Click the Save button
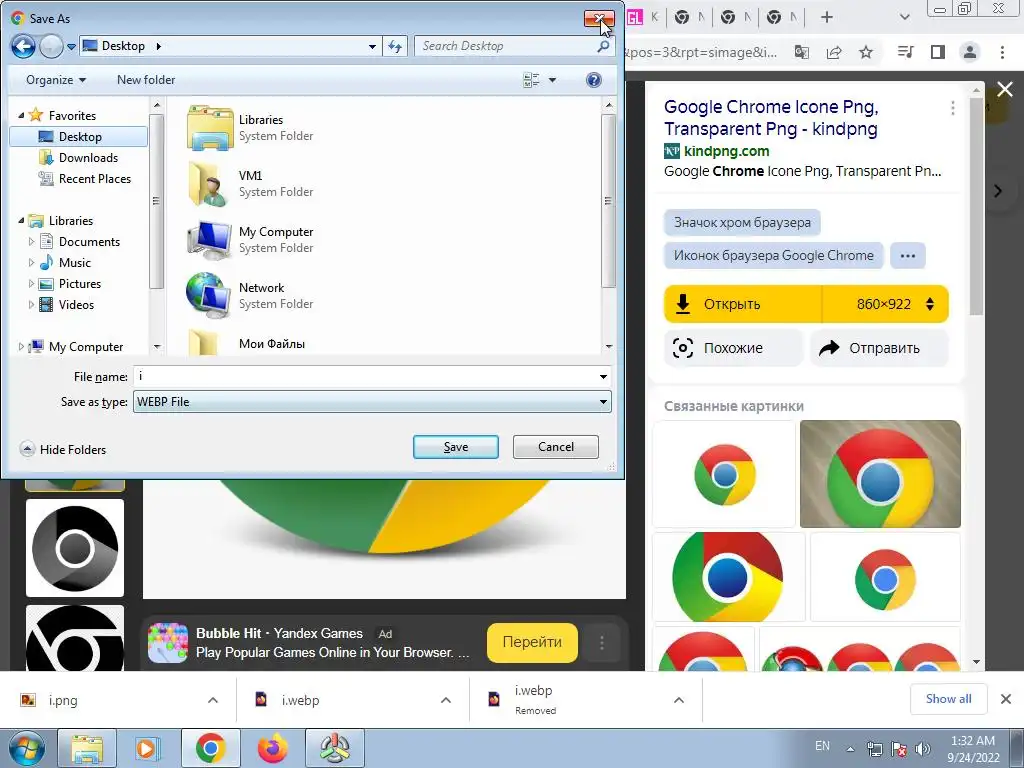Viewport: 1024px width, 768px height. [456, 447]
